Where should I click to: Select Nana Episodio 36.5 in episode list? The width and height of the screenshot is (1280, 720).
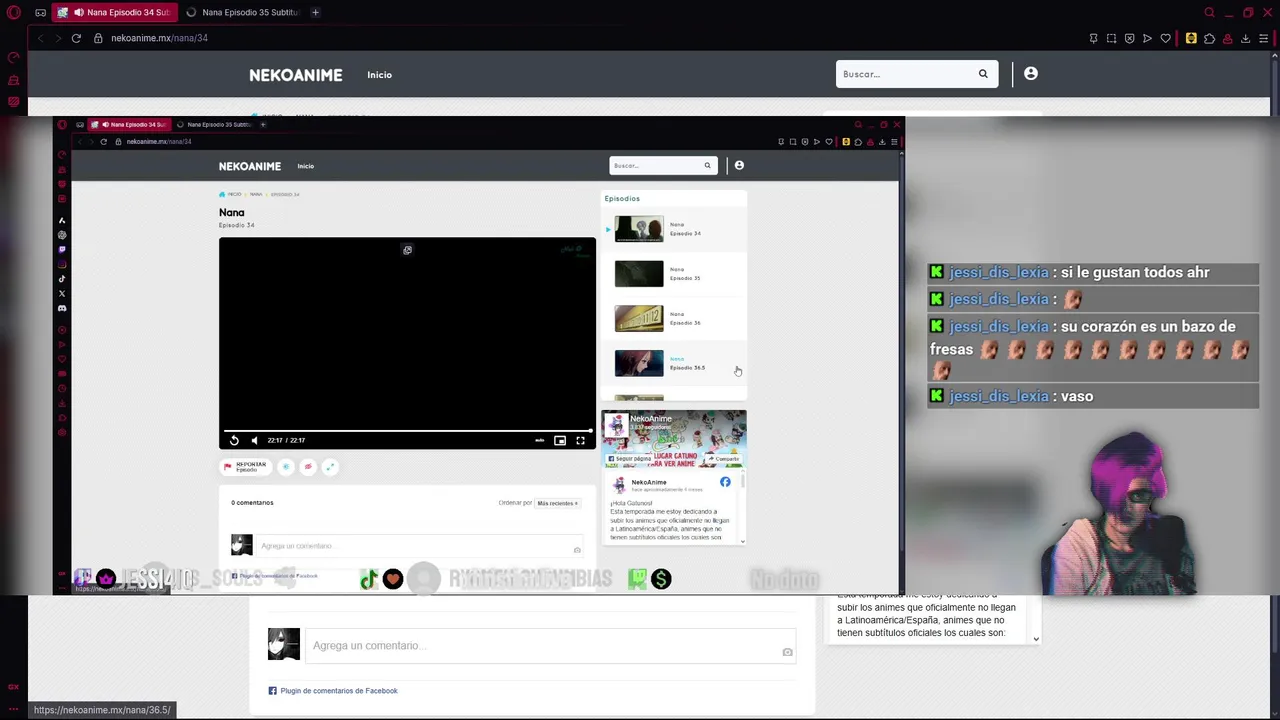tap(674, 363)
